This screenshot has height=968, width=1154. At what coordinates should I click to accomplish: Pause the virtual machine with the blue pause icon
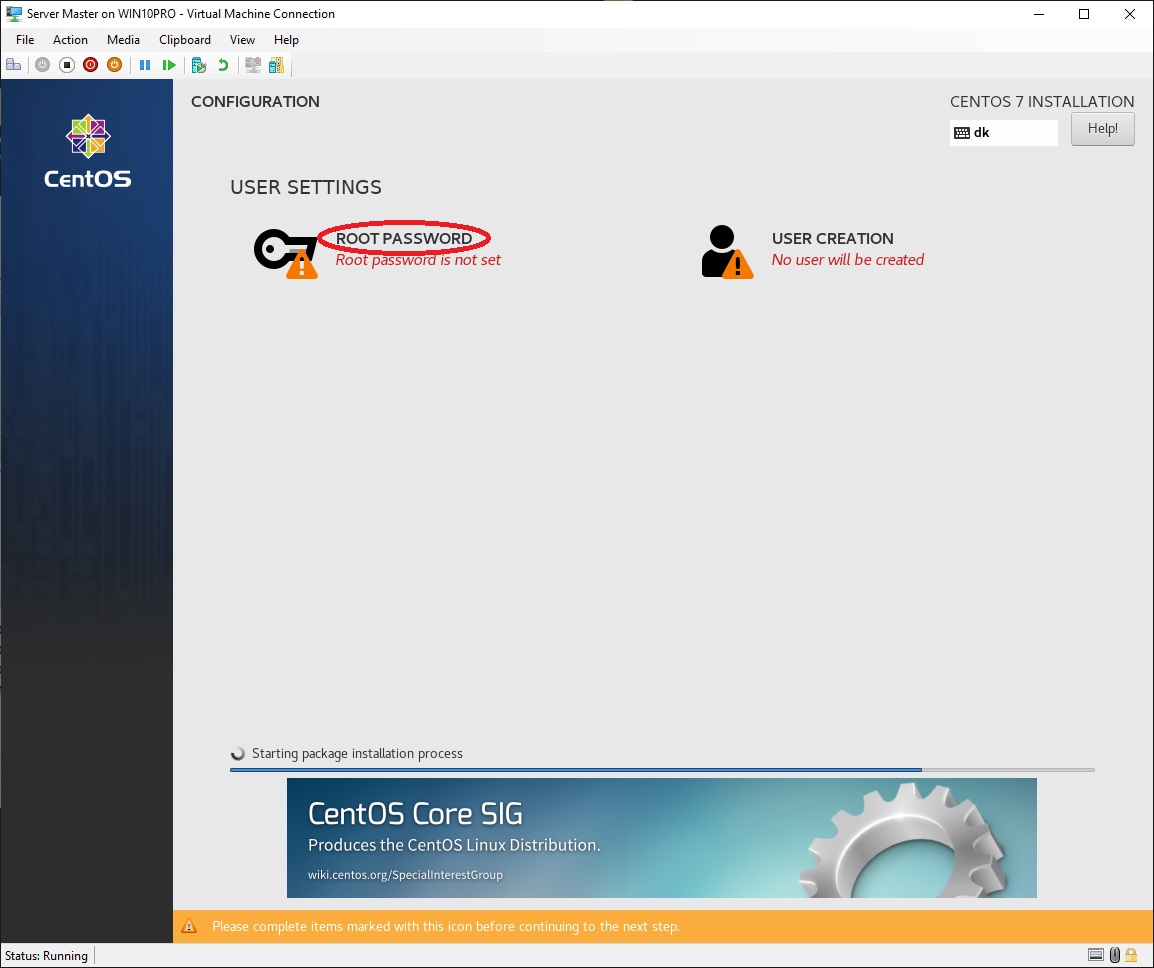click(145, 65)
